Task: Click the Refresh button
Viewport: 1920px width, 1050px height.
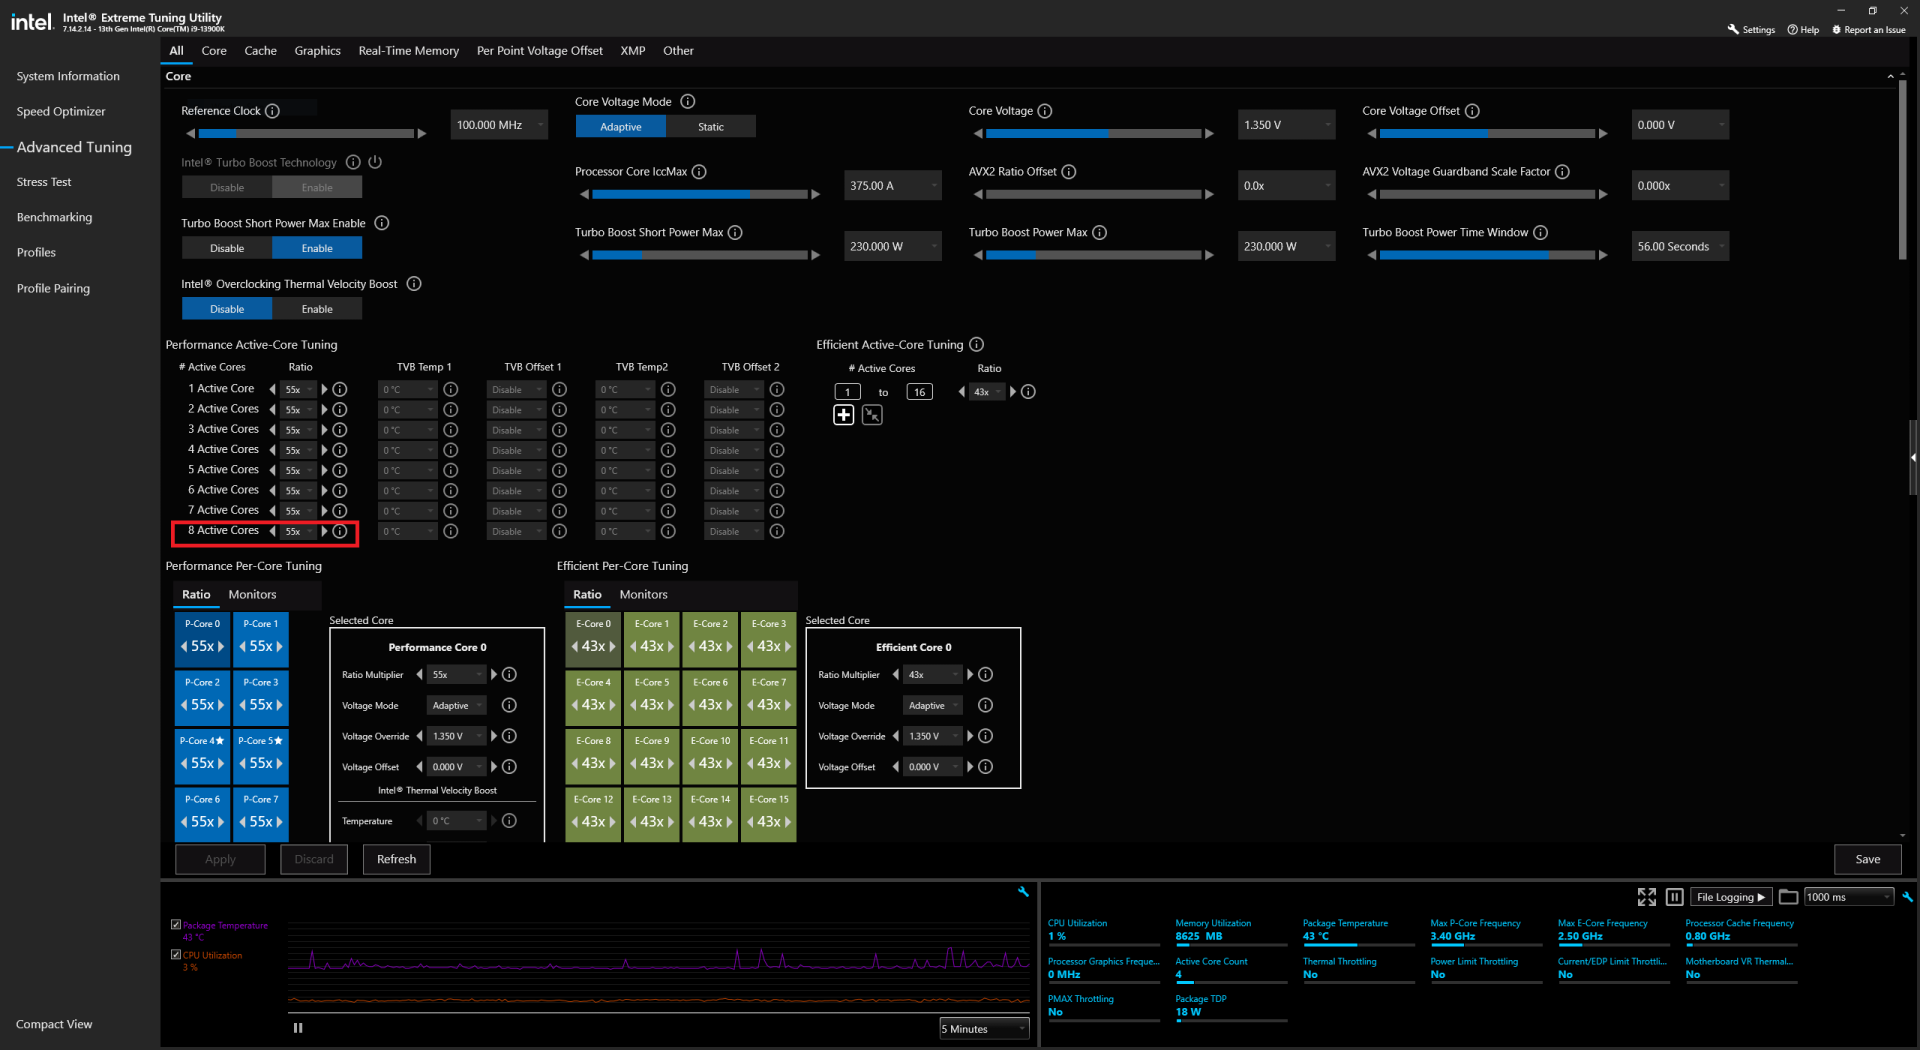Action: pyautogui.click(x=396, y=859)
